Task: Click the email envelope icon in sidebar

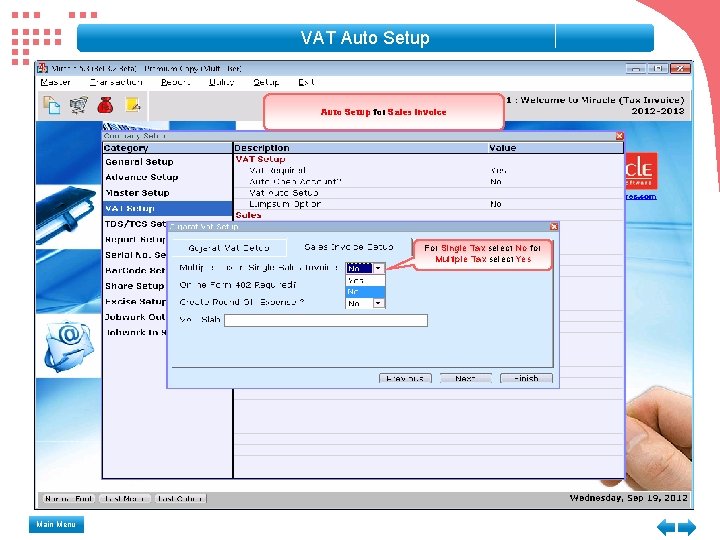Action: coord(68,345)
